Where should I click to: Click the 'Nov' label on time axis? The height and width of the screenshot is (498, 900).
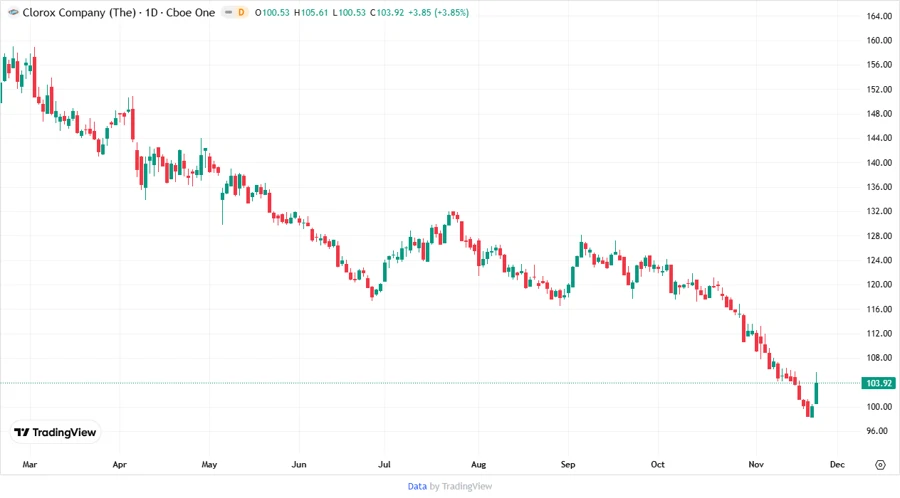pyautogui.click(x=756, y=464)
